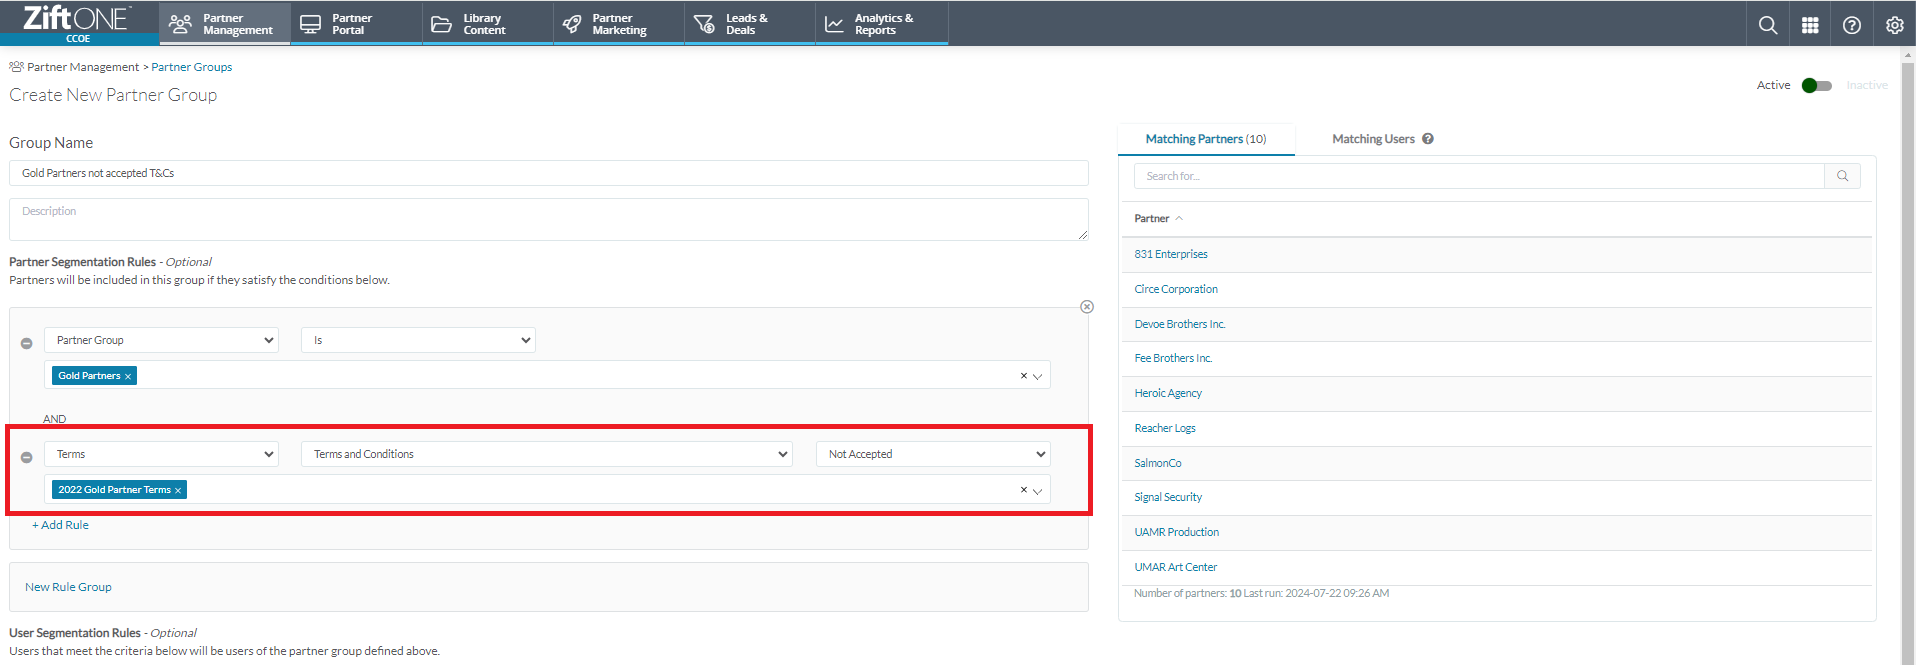Screen dimensions: 1916x665
Task: Expand the Gold Partners value selector arrow
Action: 1038,376
